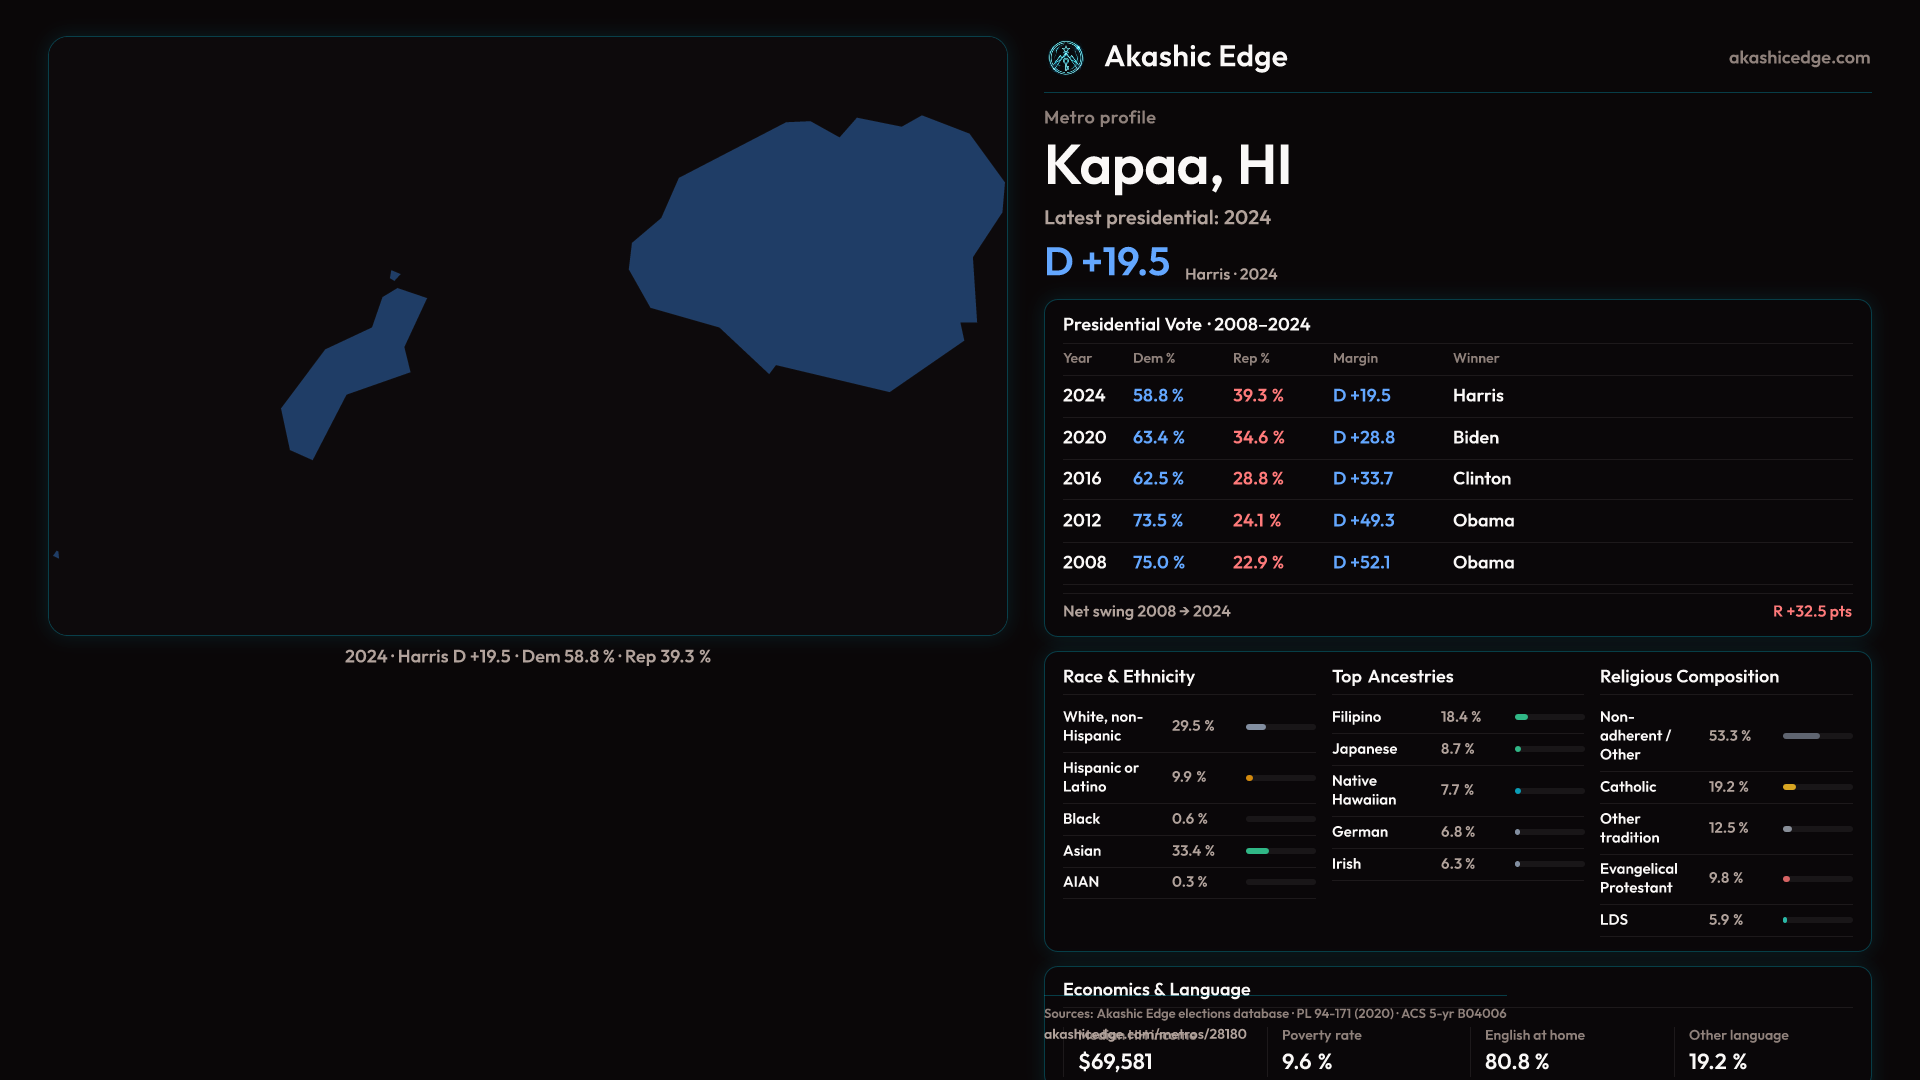This screenshot has width=1920, height=1080.
Task: Click the D +19.5 headline margin
Action: (1106, 262)
